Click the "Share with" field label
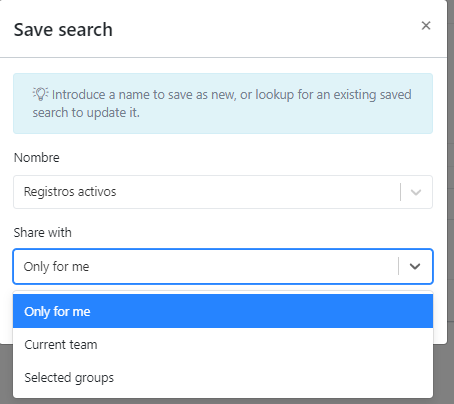 43,232
